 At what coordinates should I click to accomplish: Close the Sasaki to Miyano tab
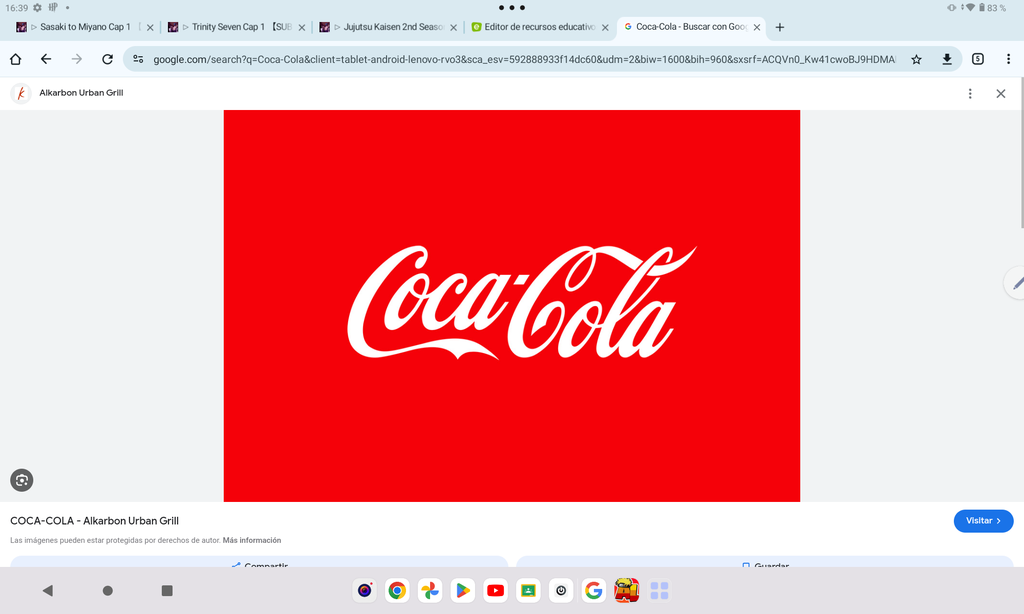click(x=150, y=27)
